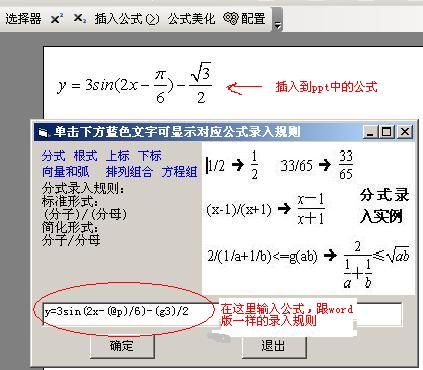Show the 根式 input rules

[86, 156]
